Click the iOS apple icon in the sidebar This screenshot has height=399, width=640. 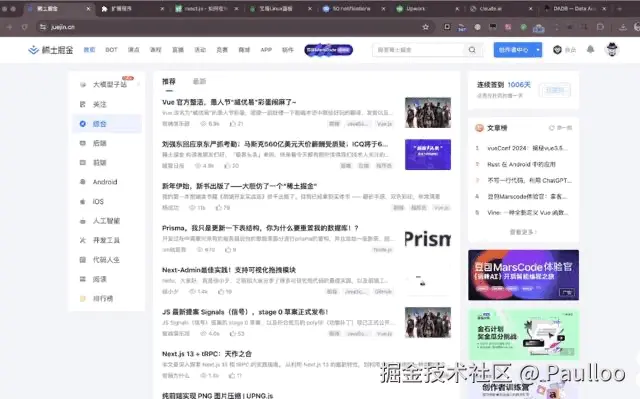[x=82, y=202]
